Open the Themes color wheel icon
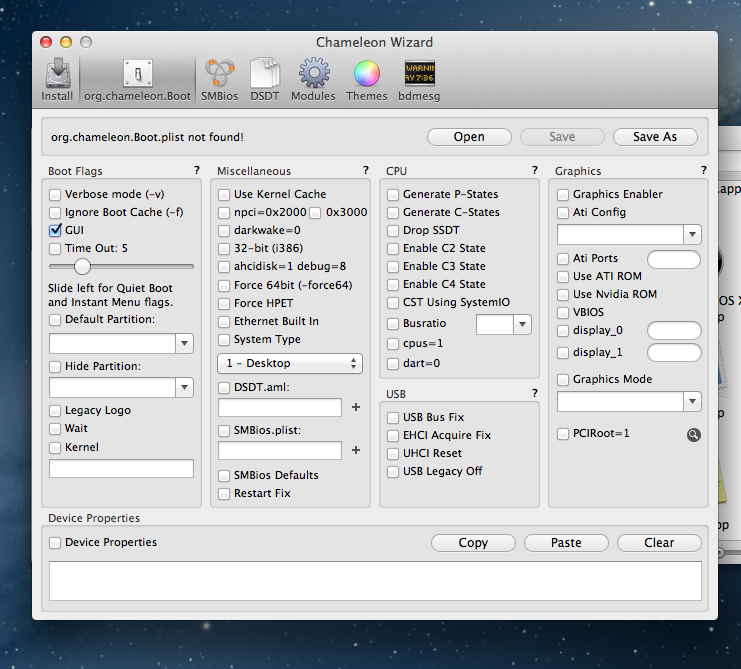The height and width of the screenshot is (669, 741). tap(366, 78)
